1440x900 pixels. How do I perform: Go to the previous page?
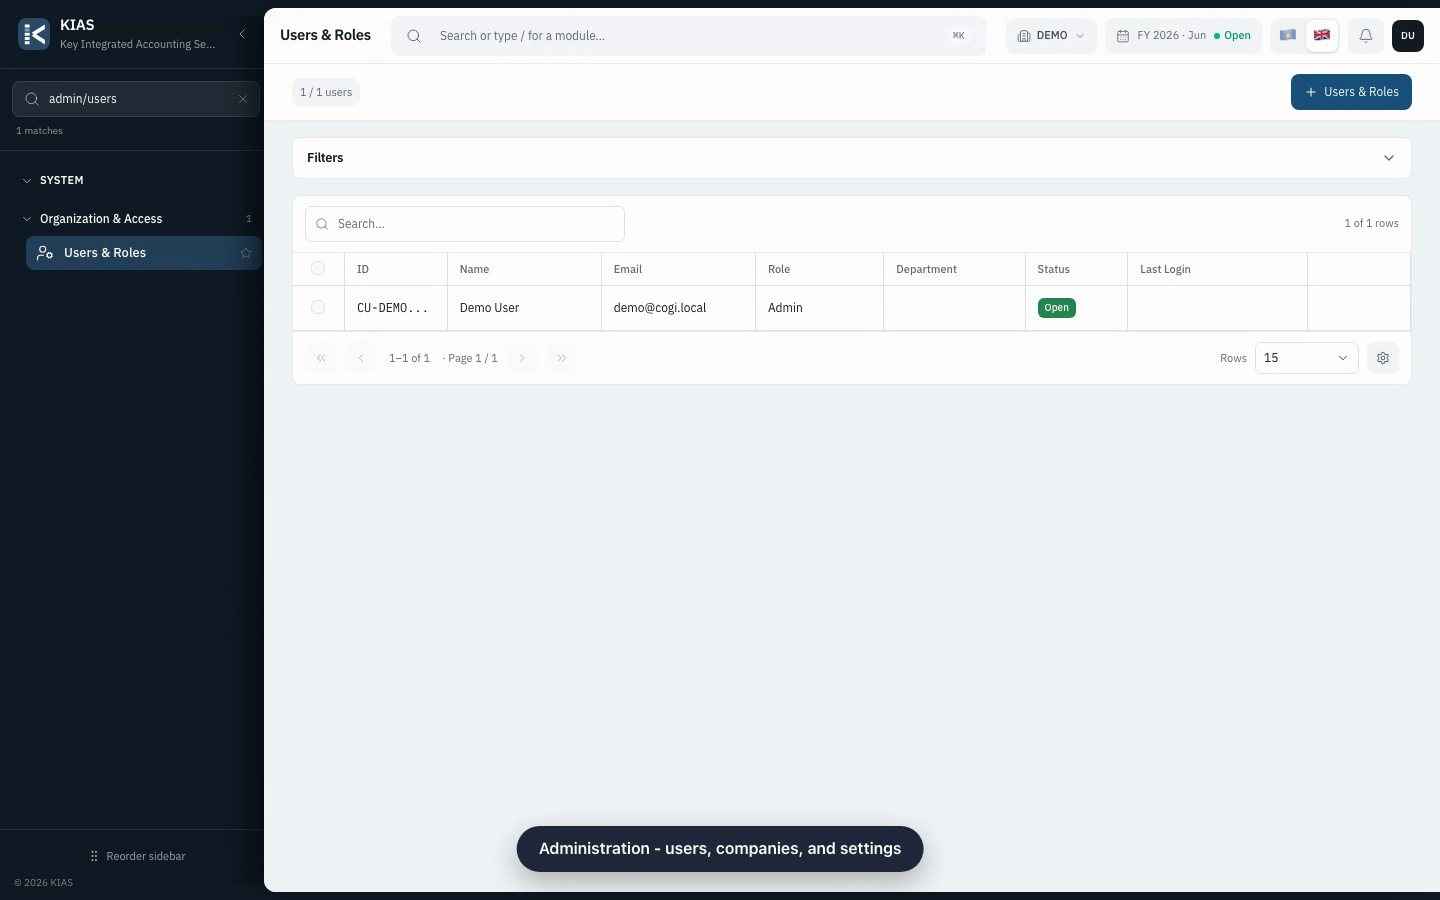(361, 358)
